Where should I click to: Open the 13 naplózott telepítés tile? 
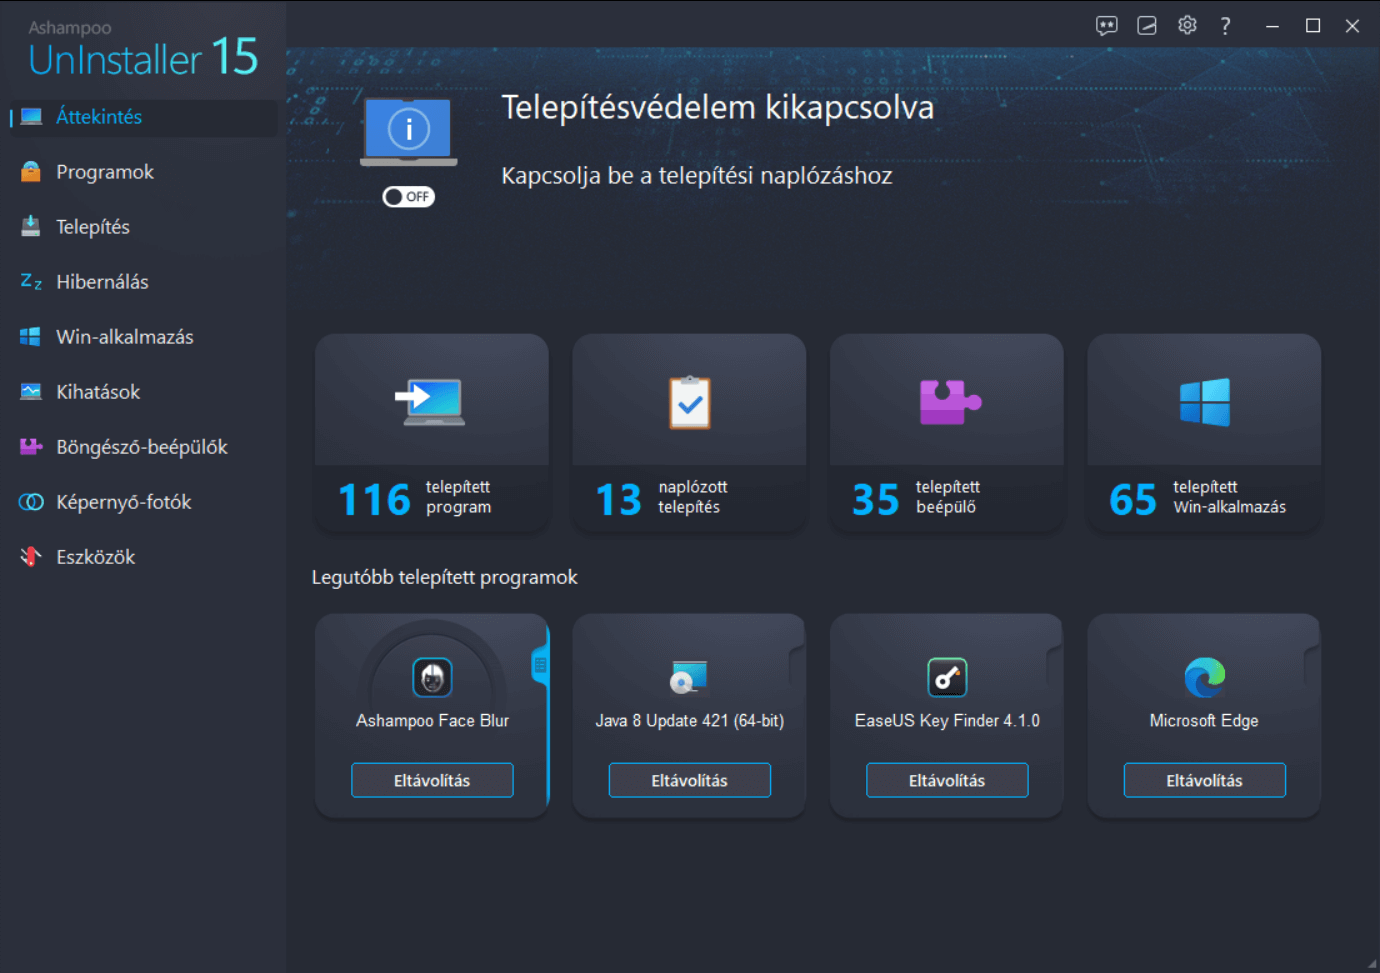689,432
